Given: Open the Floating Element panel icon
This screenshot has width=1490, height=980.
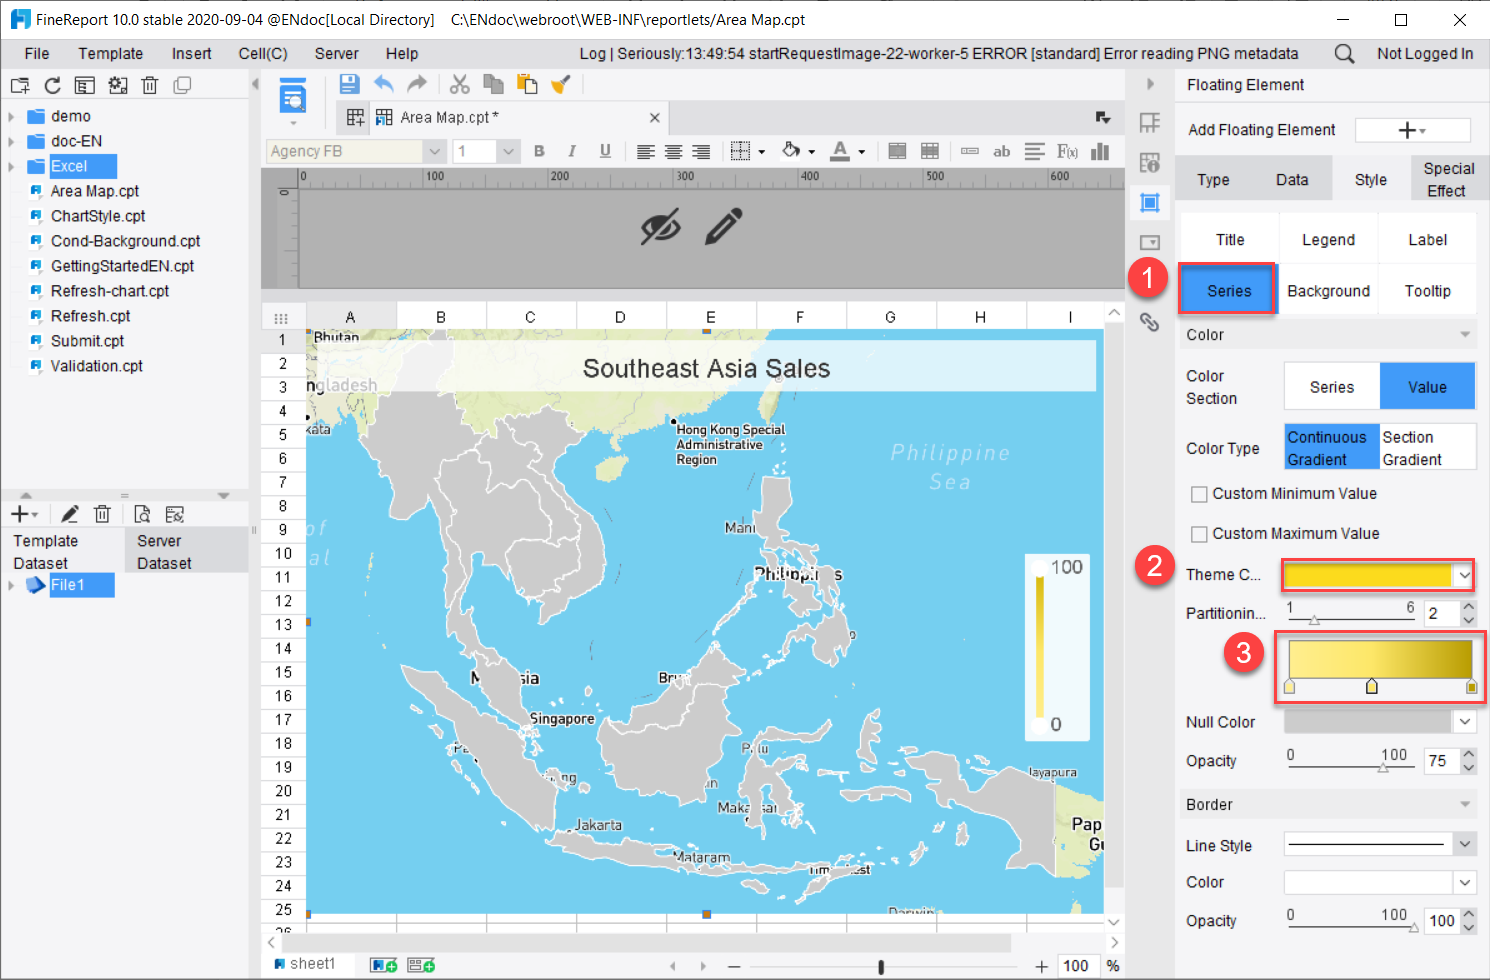Looking at the screenshot, I should 1150,202.
